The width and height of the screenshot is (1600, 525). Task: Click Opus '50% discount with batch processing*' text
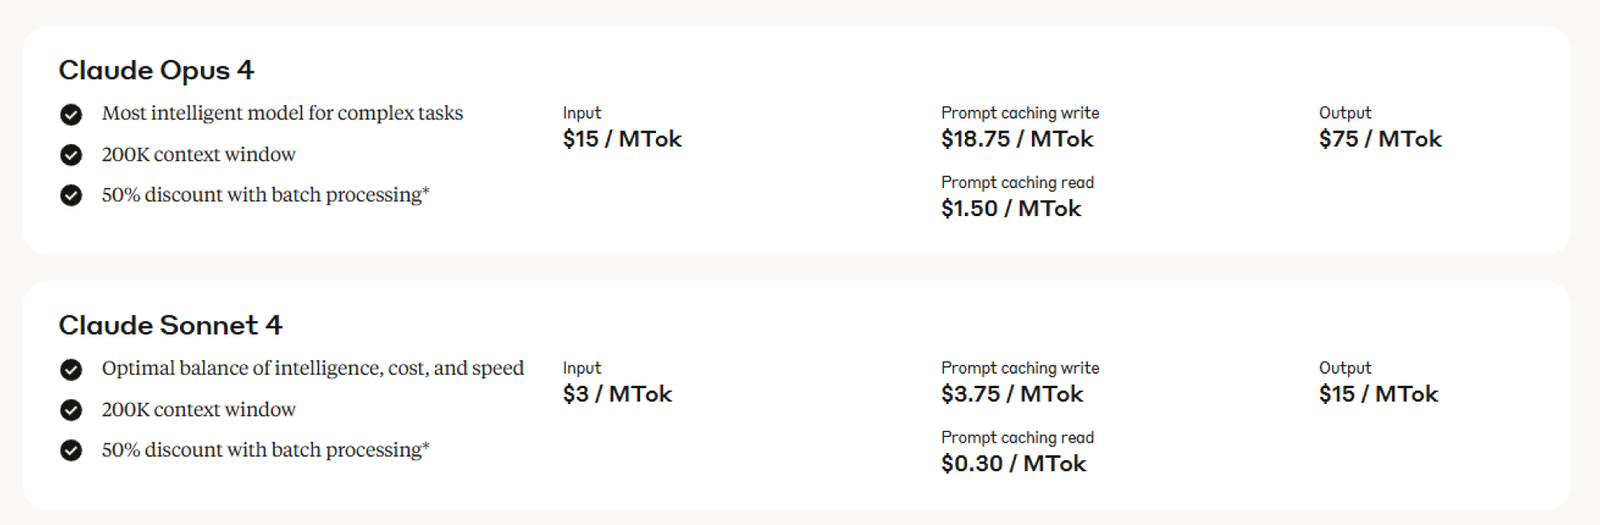(265, 195)
